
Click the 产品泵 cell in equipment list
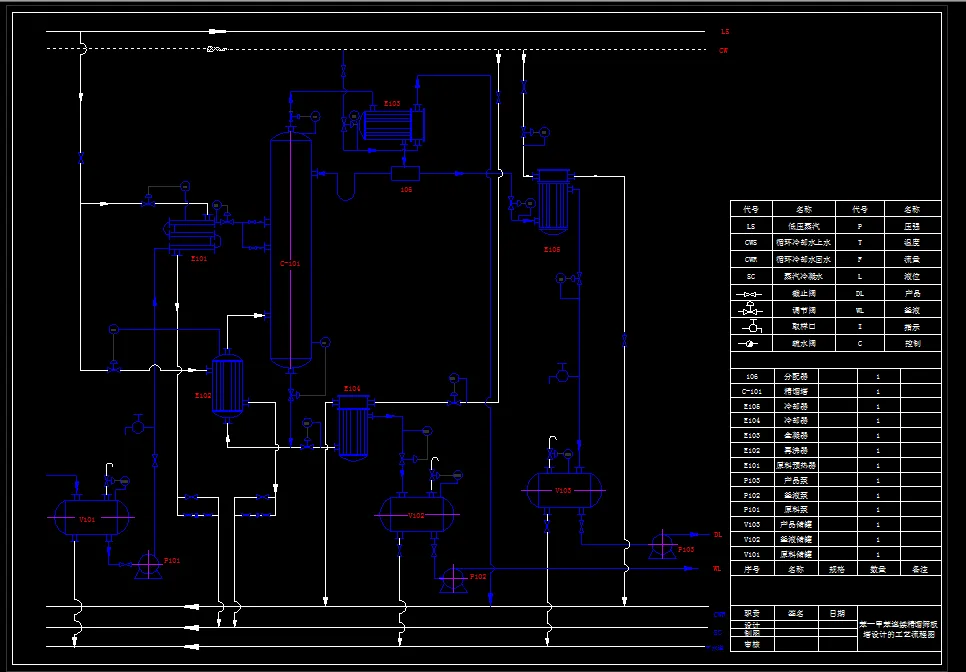(795, 480)
